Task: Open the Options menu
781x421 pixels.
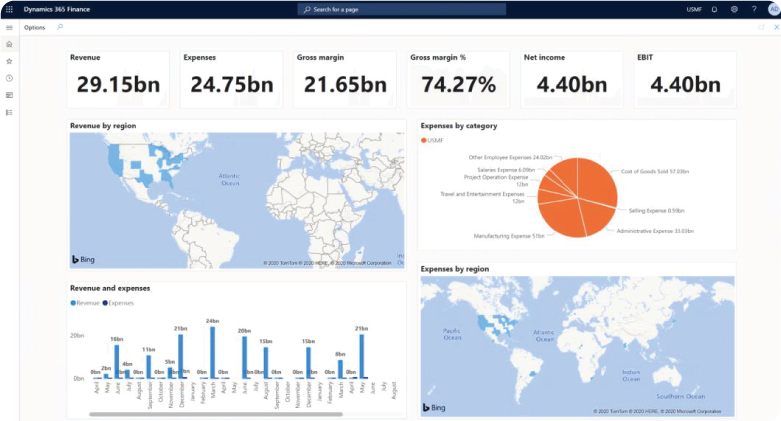Action: 34,27
